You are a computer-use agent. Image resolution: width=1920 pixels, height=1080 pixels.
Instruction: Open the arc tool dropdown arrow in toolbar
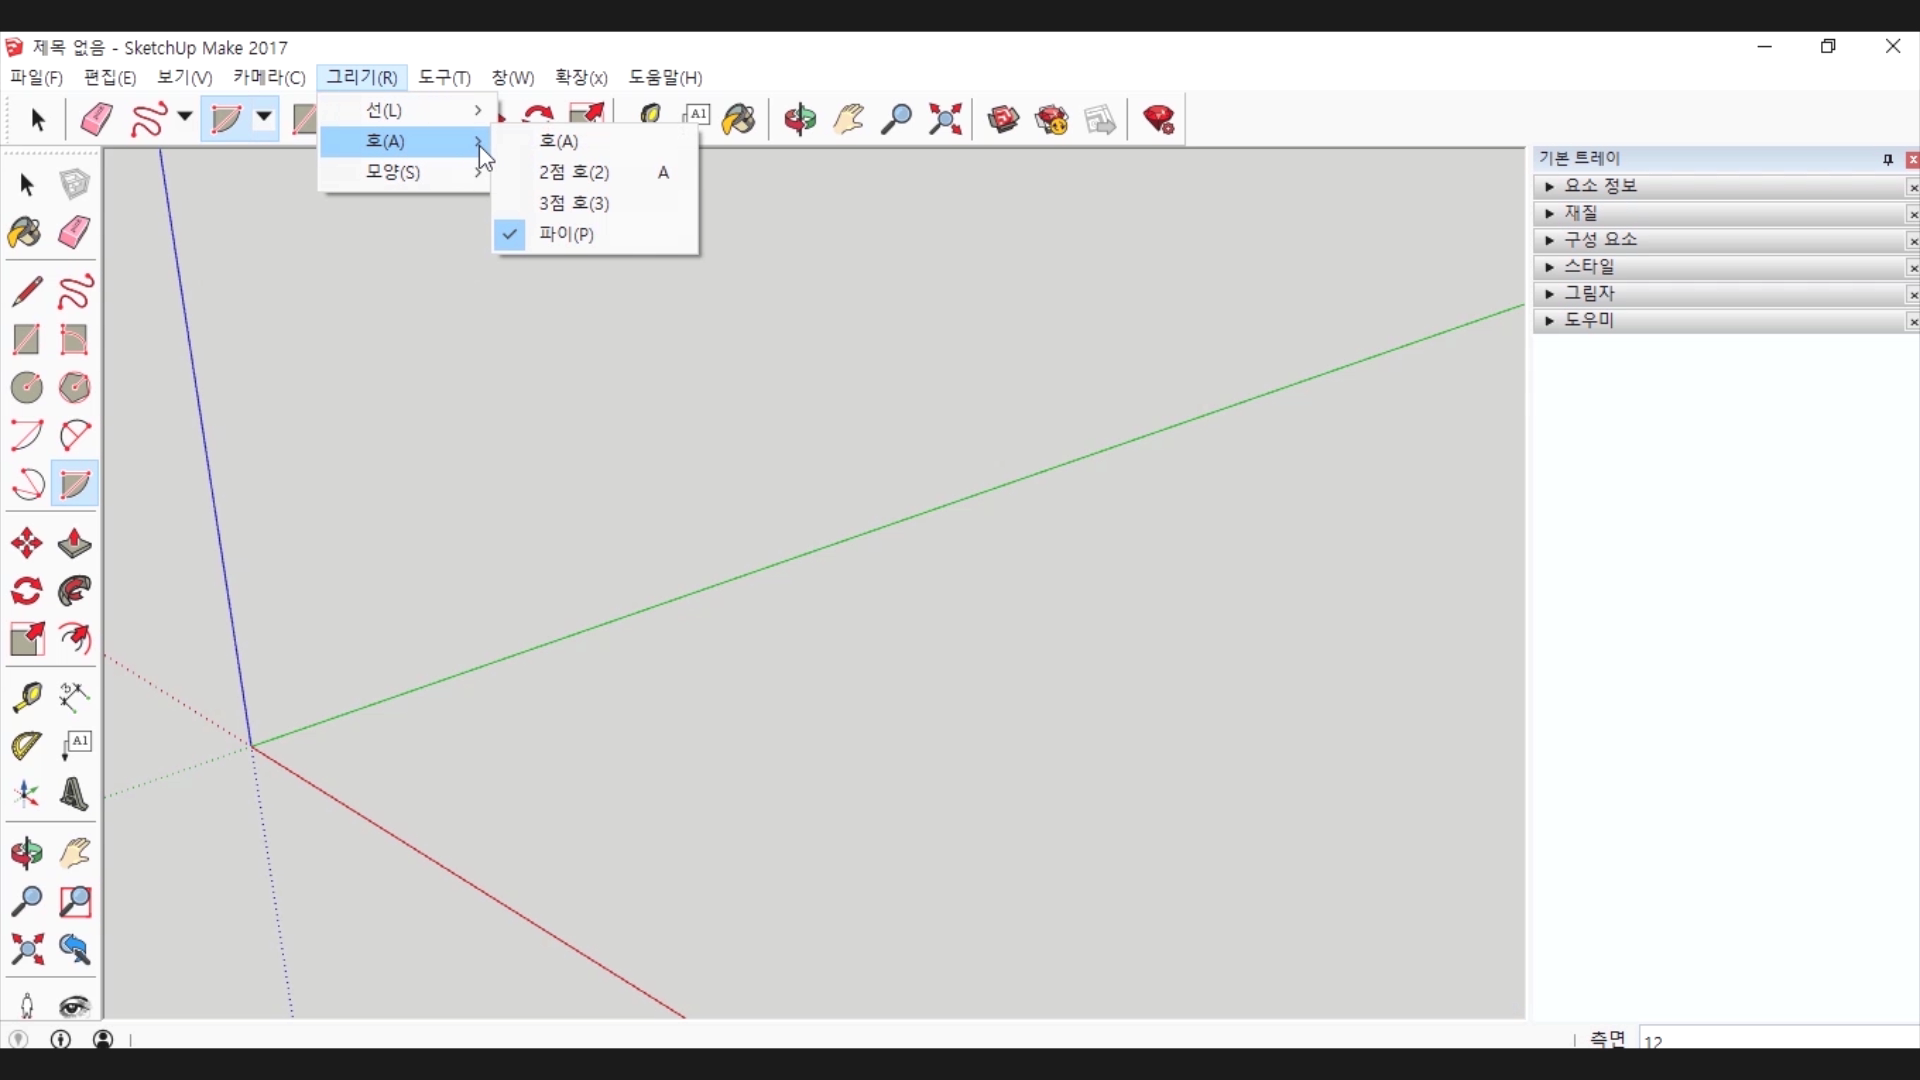click(264, 118)
